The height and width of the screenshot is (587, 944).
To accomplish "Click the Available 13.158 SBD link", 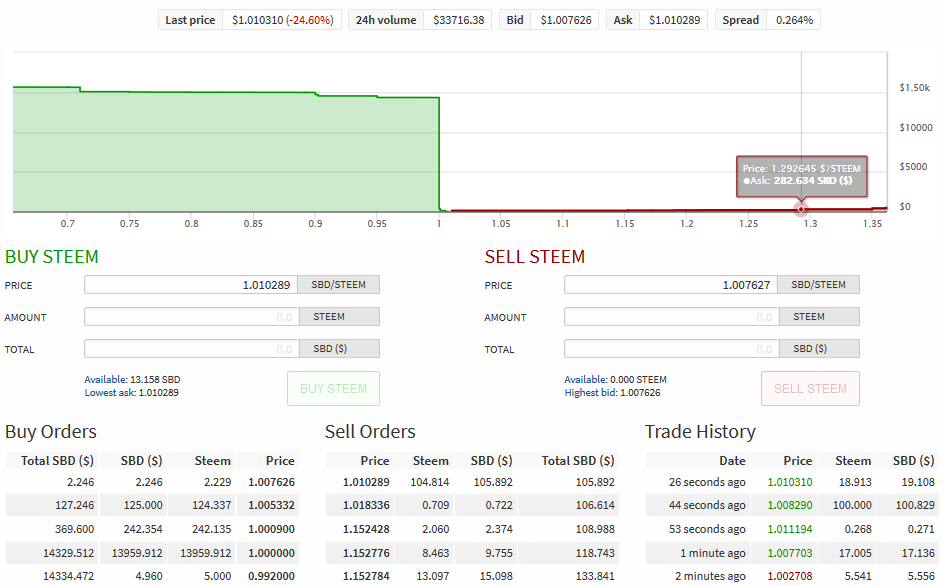I will pos(132,379).
